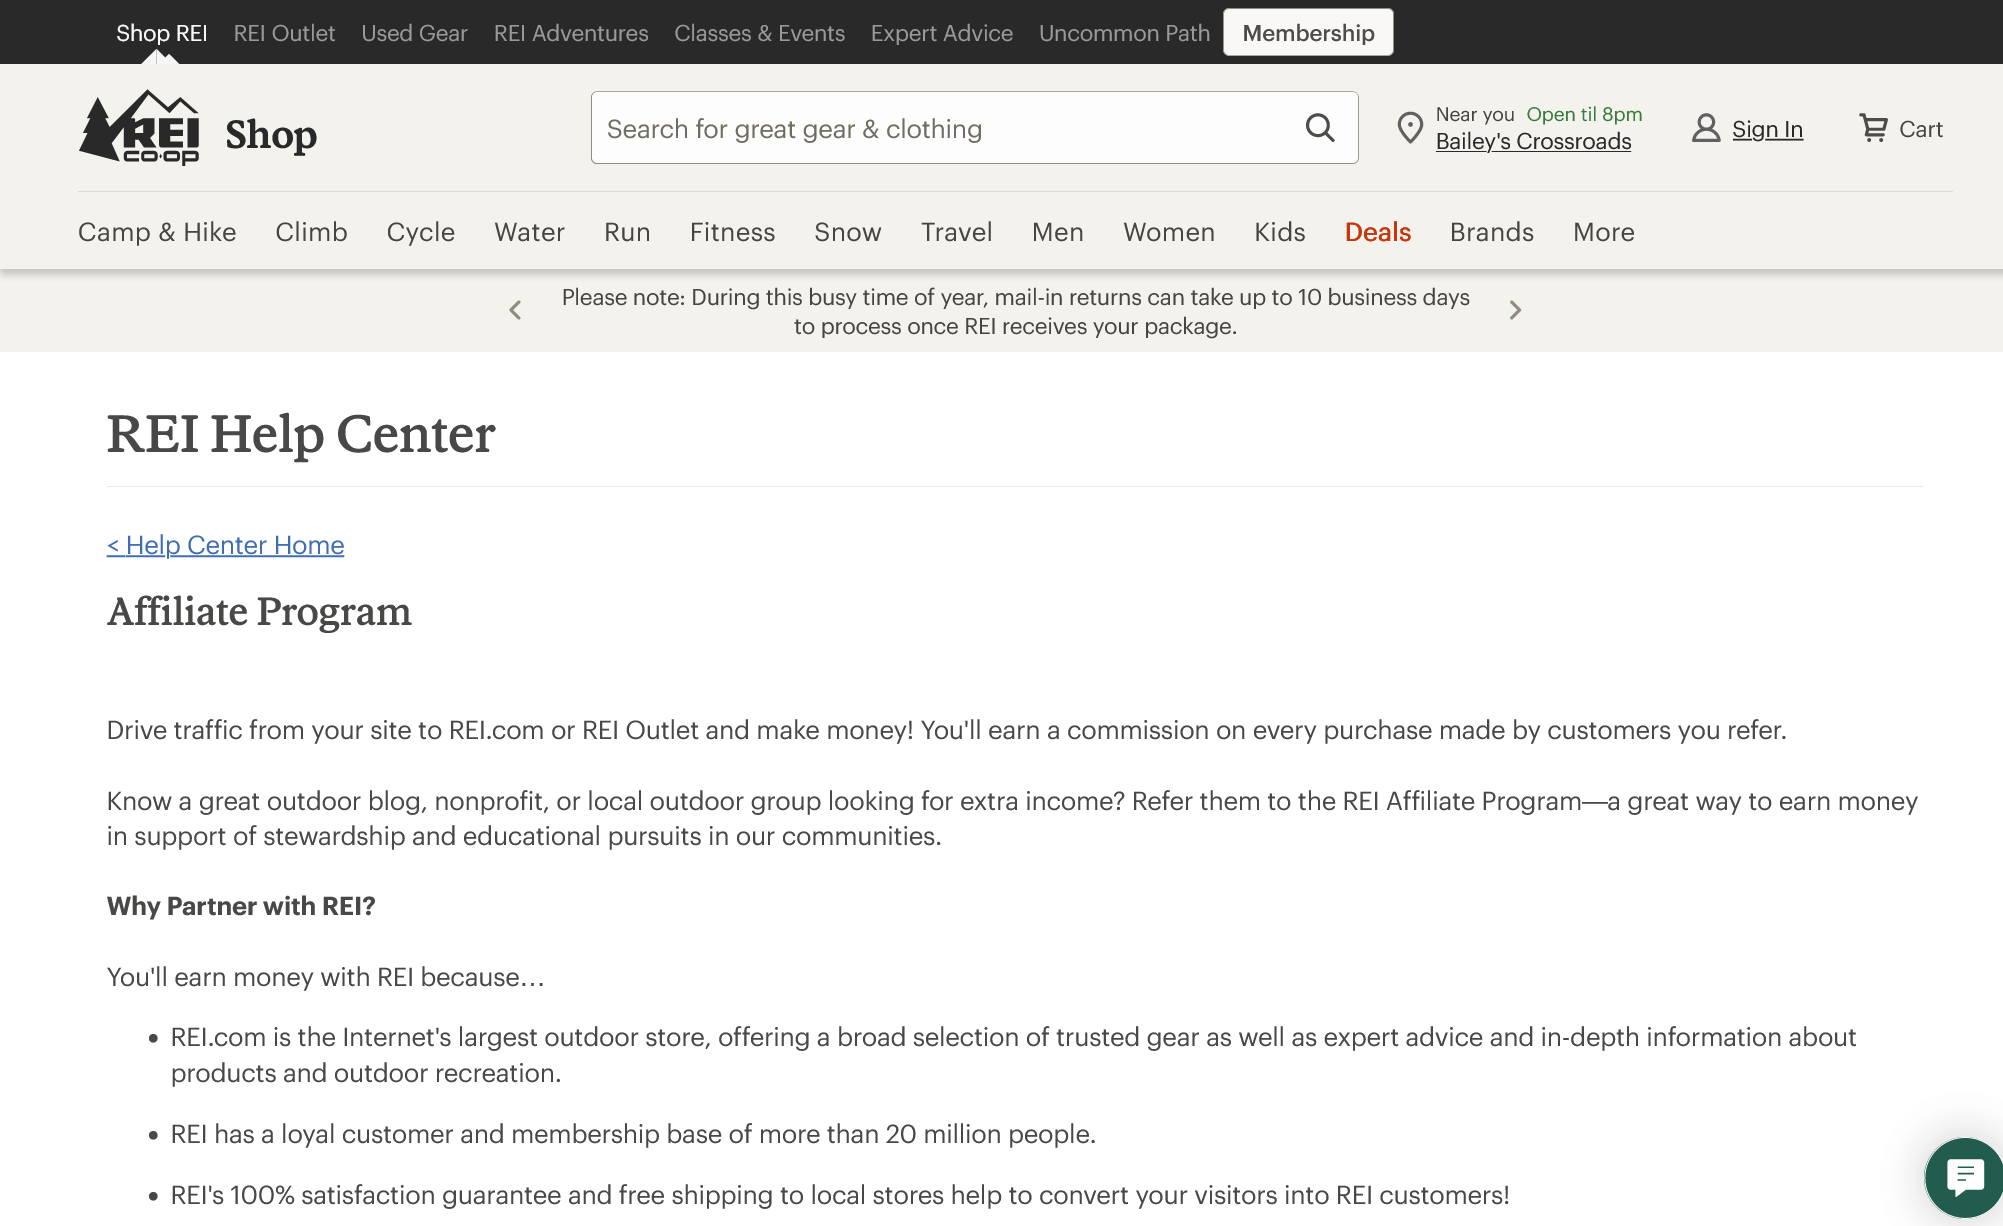
Task: Open the Men category
Action: click(x=1058, y=232)
